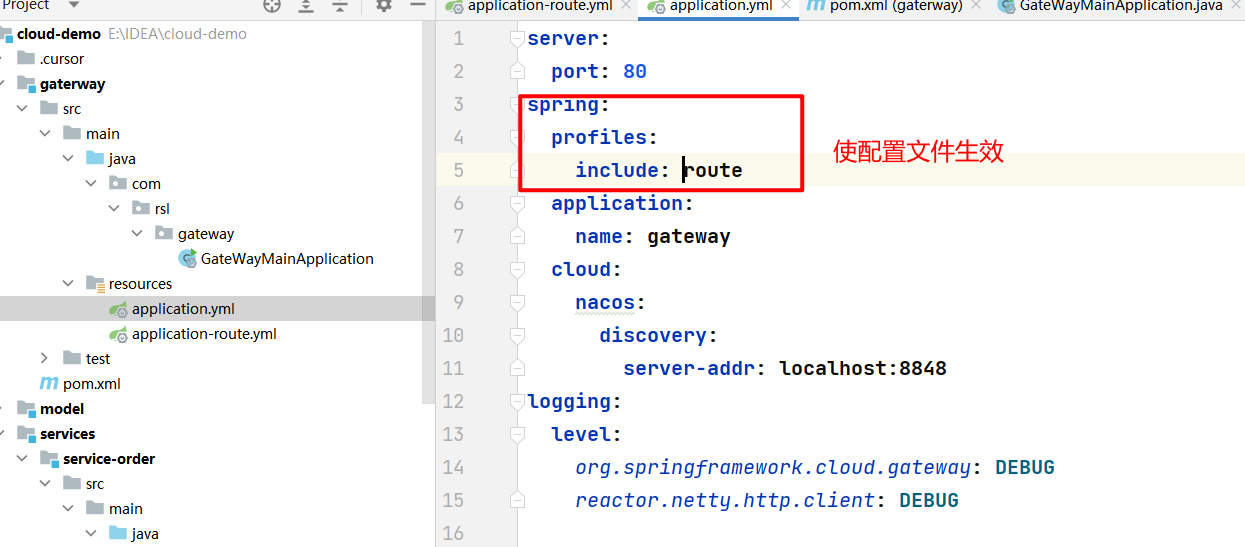
Task: Expand the test folder
Action: [x=45, y=359]
